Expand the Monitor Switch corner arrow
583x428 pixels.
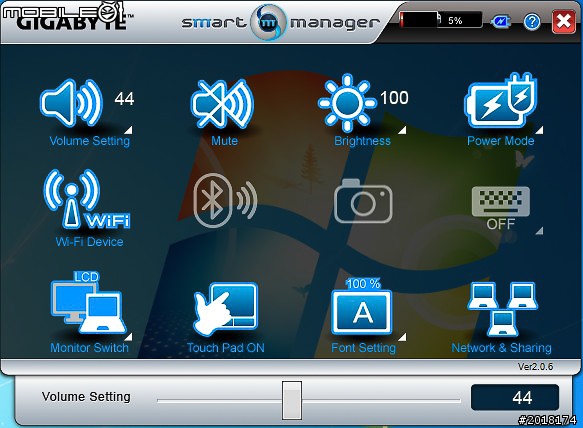tap(128, 337)
